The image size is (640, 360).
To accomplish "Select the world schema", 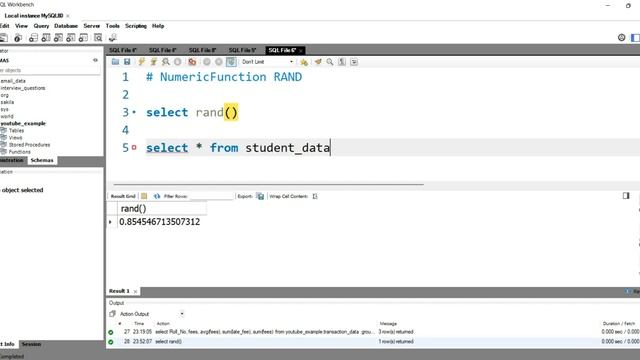I will tap(7, 116).
